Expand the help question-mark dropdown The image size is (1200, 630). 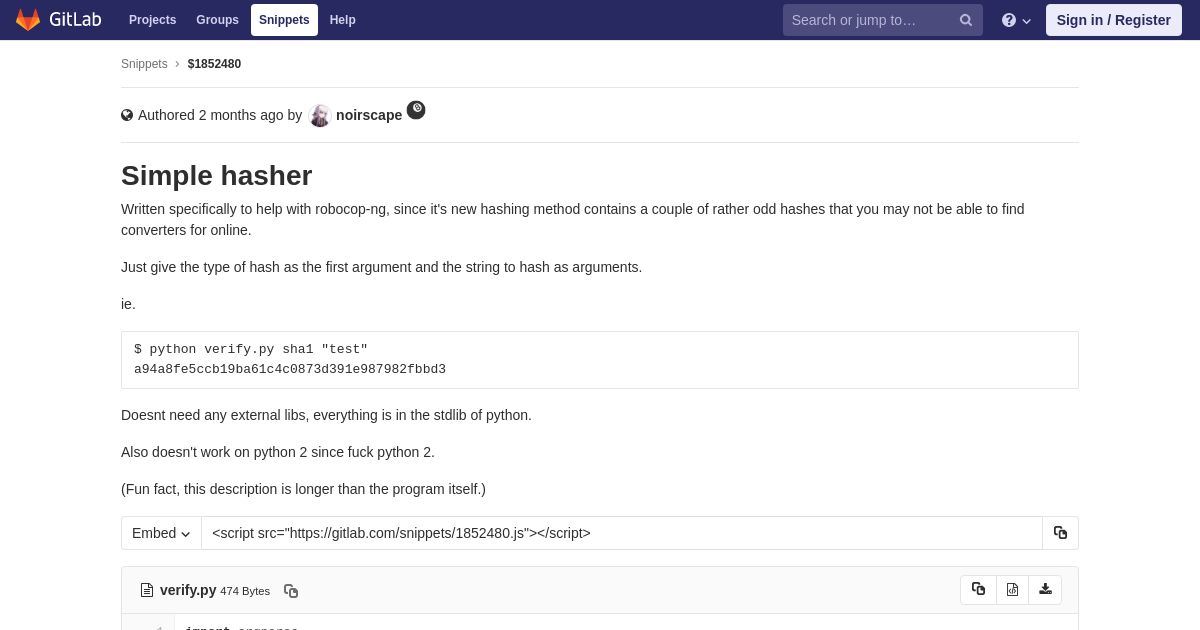(1016, 20)
